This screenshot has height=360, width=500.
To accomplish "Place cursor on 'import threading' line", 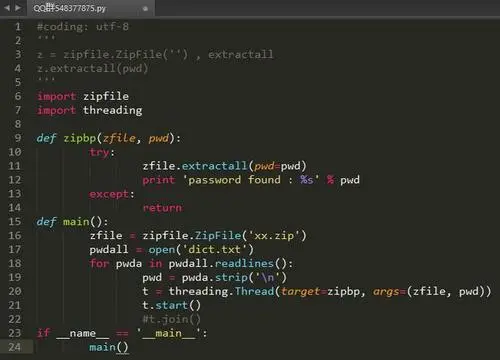I will (x=89, y=110).
